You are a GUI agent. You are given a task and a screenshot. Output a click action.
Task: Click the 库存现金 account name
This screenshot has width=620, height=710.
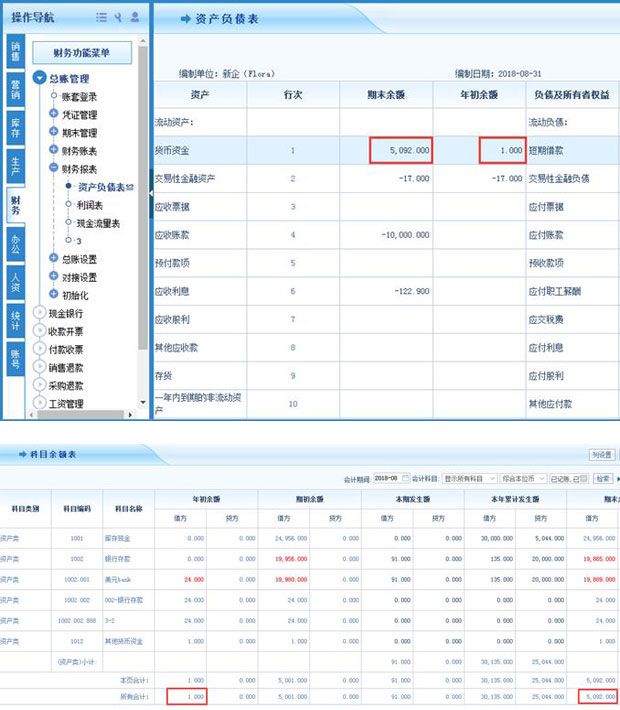click(117, 538)
